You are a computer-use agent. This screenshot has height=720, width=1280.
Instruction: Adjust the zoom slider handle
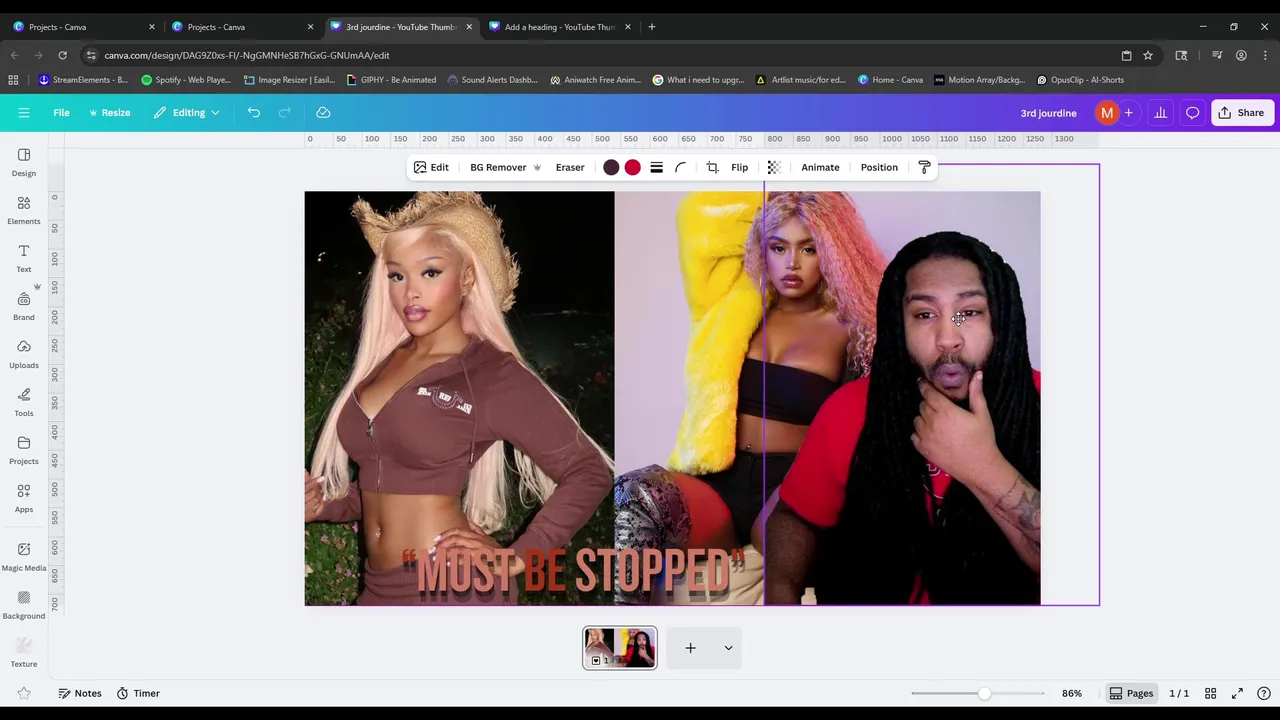click(984, 693)
